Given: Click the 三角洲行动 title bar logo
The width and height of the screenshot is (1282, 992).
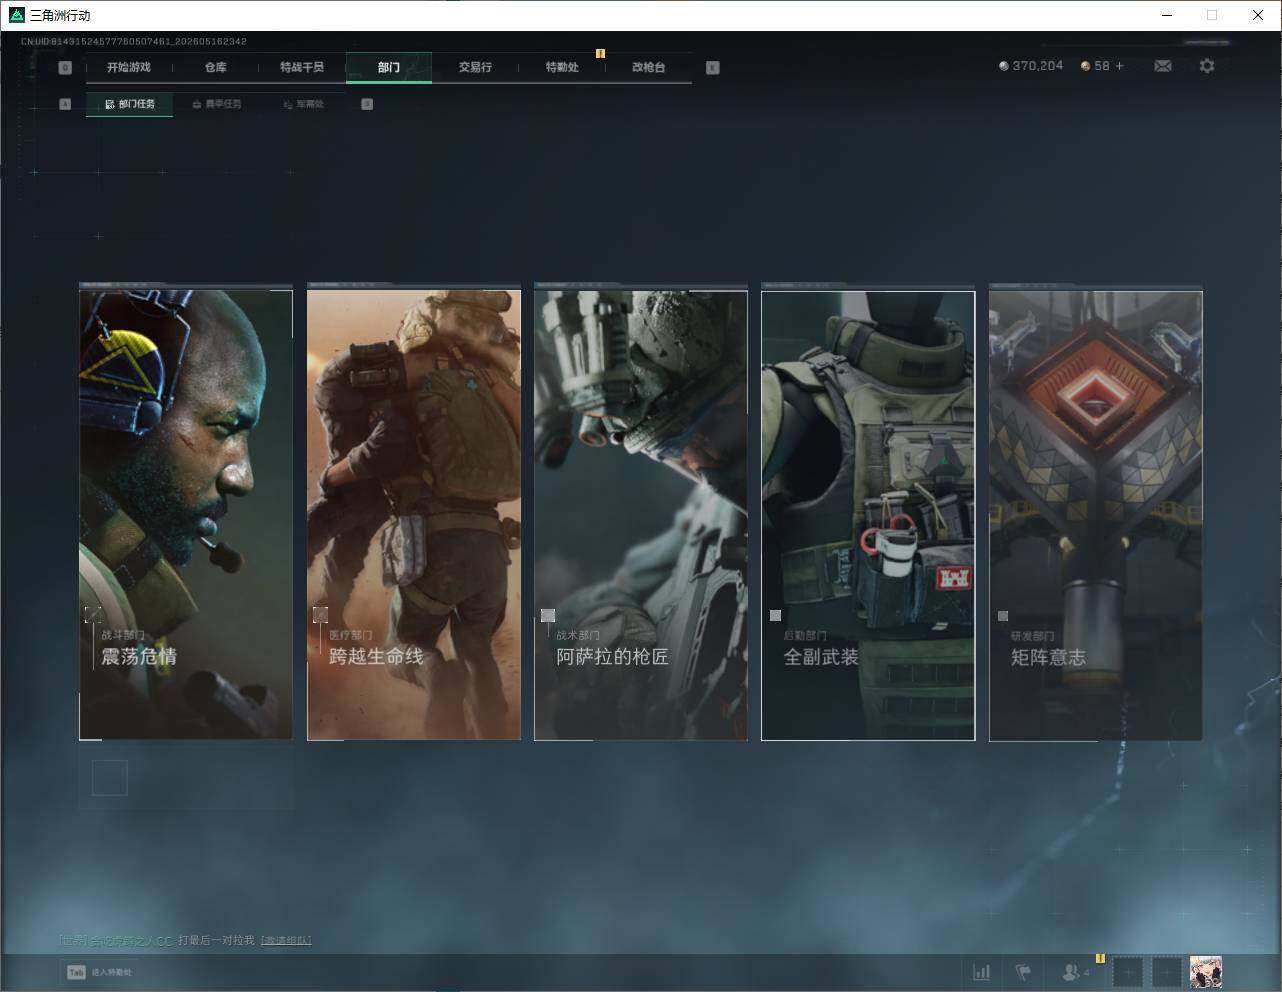Looking at the screenshot, I should click(16, 15).
